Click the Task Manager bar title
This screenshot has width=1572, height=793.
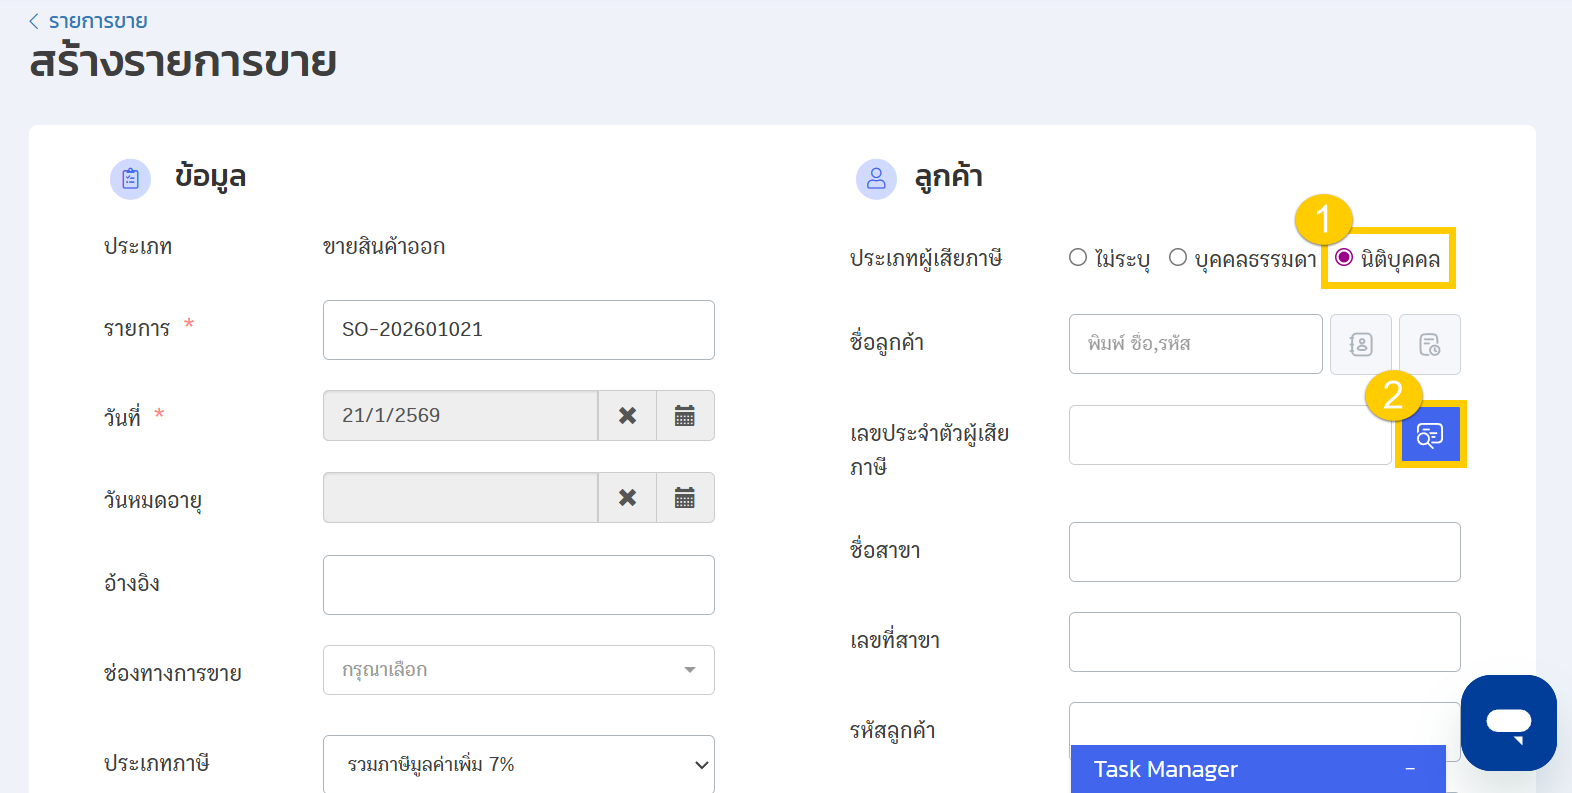point(1165,769)
